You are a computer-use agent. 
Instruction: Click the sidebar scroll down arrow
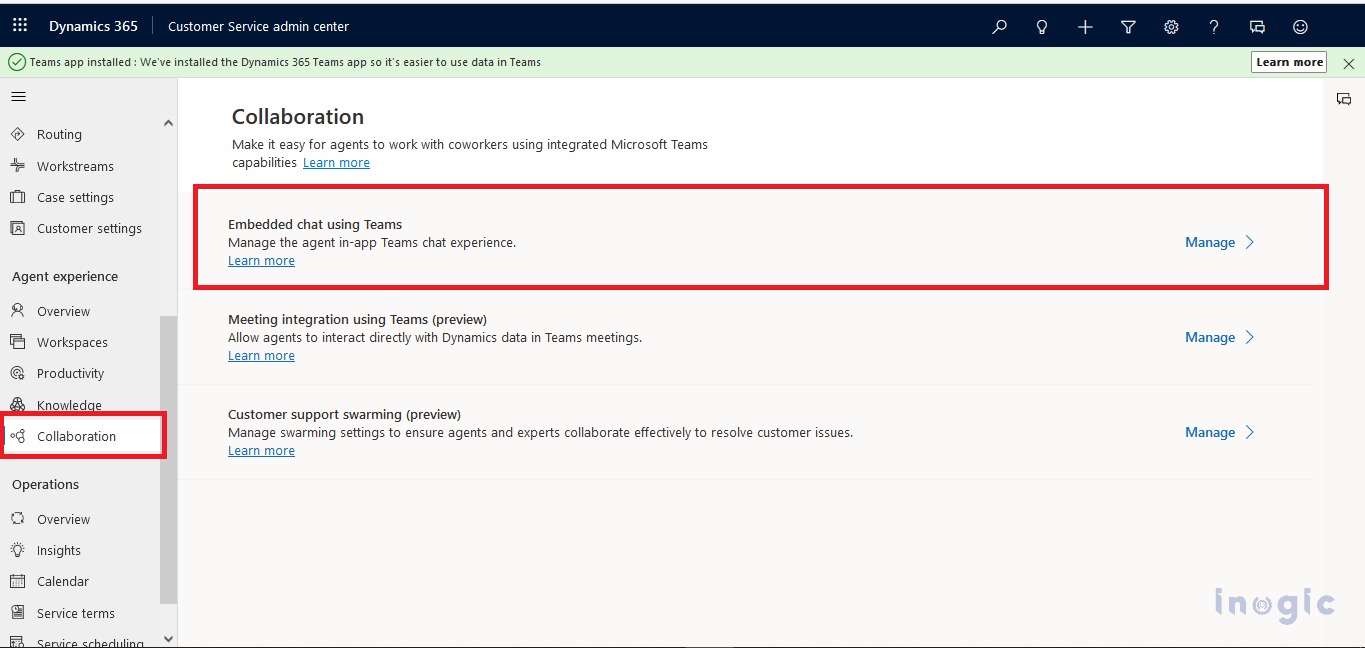168,638
